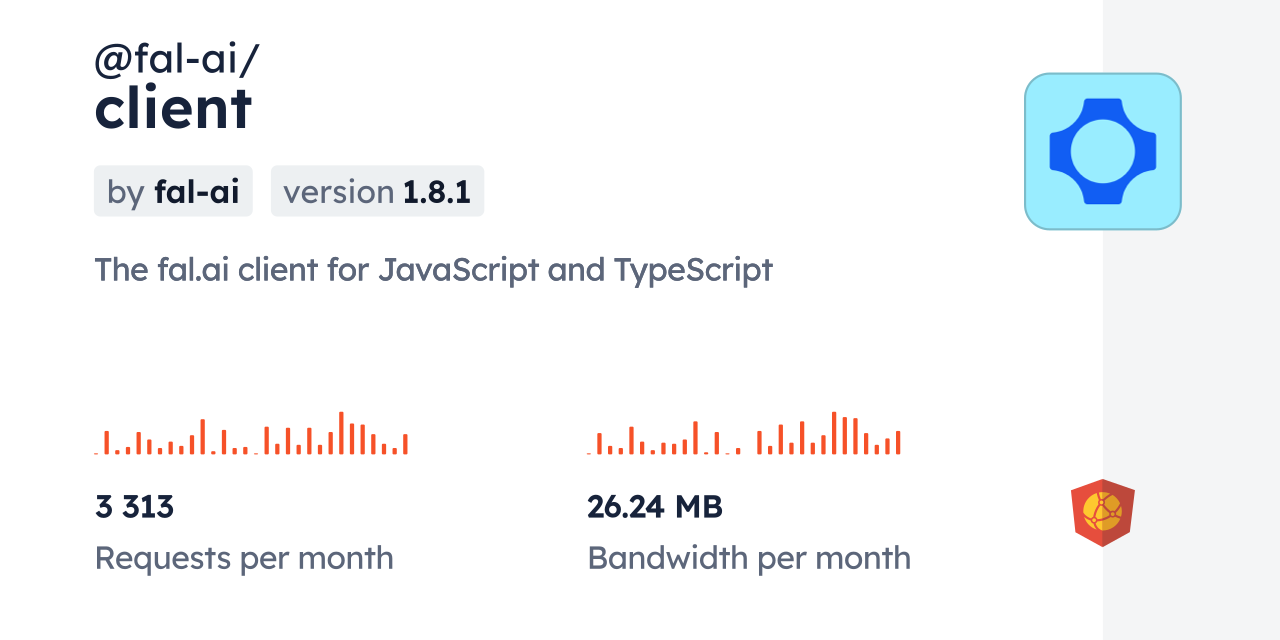The height and width of the screenshot is (640, 1280).
Task: Click the "Requests per month" label
Action: coord(244,557)
